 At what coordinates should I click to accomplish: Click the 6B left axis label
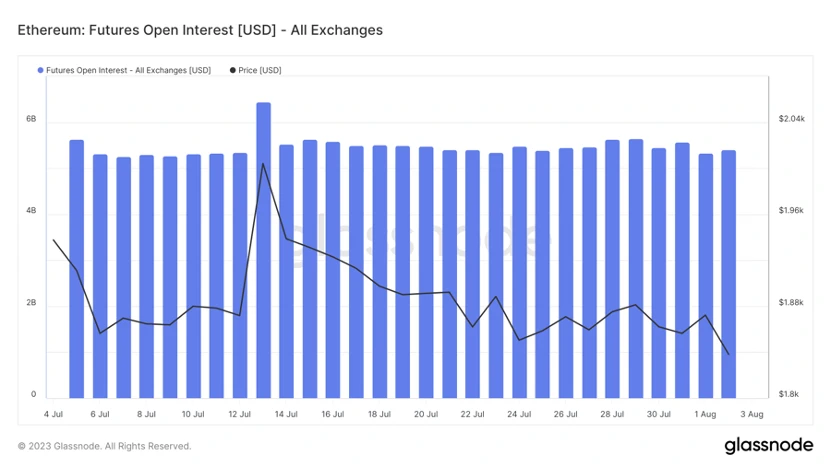pos(31,119)
